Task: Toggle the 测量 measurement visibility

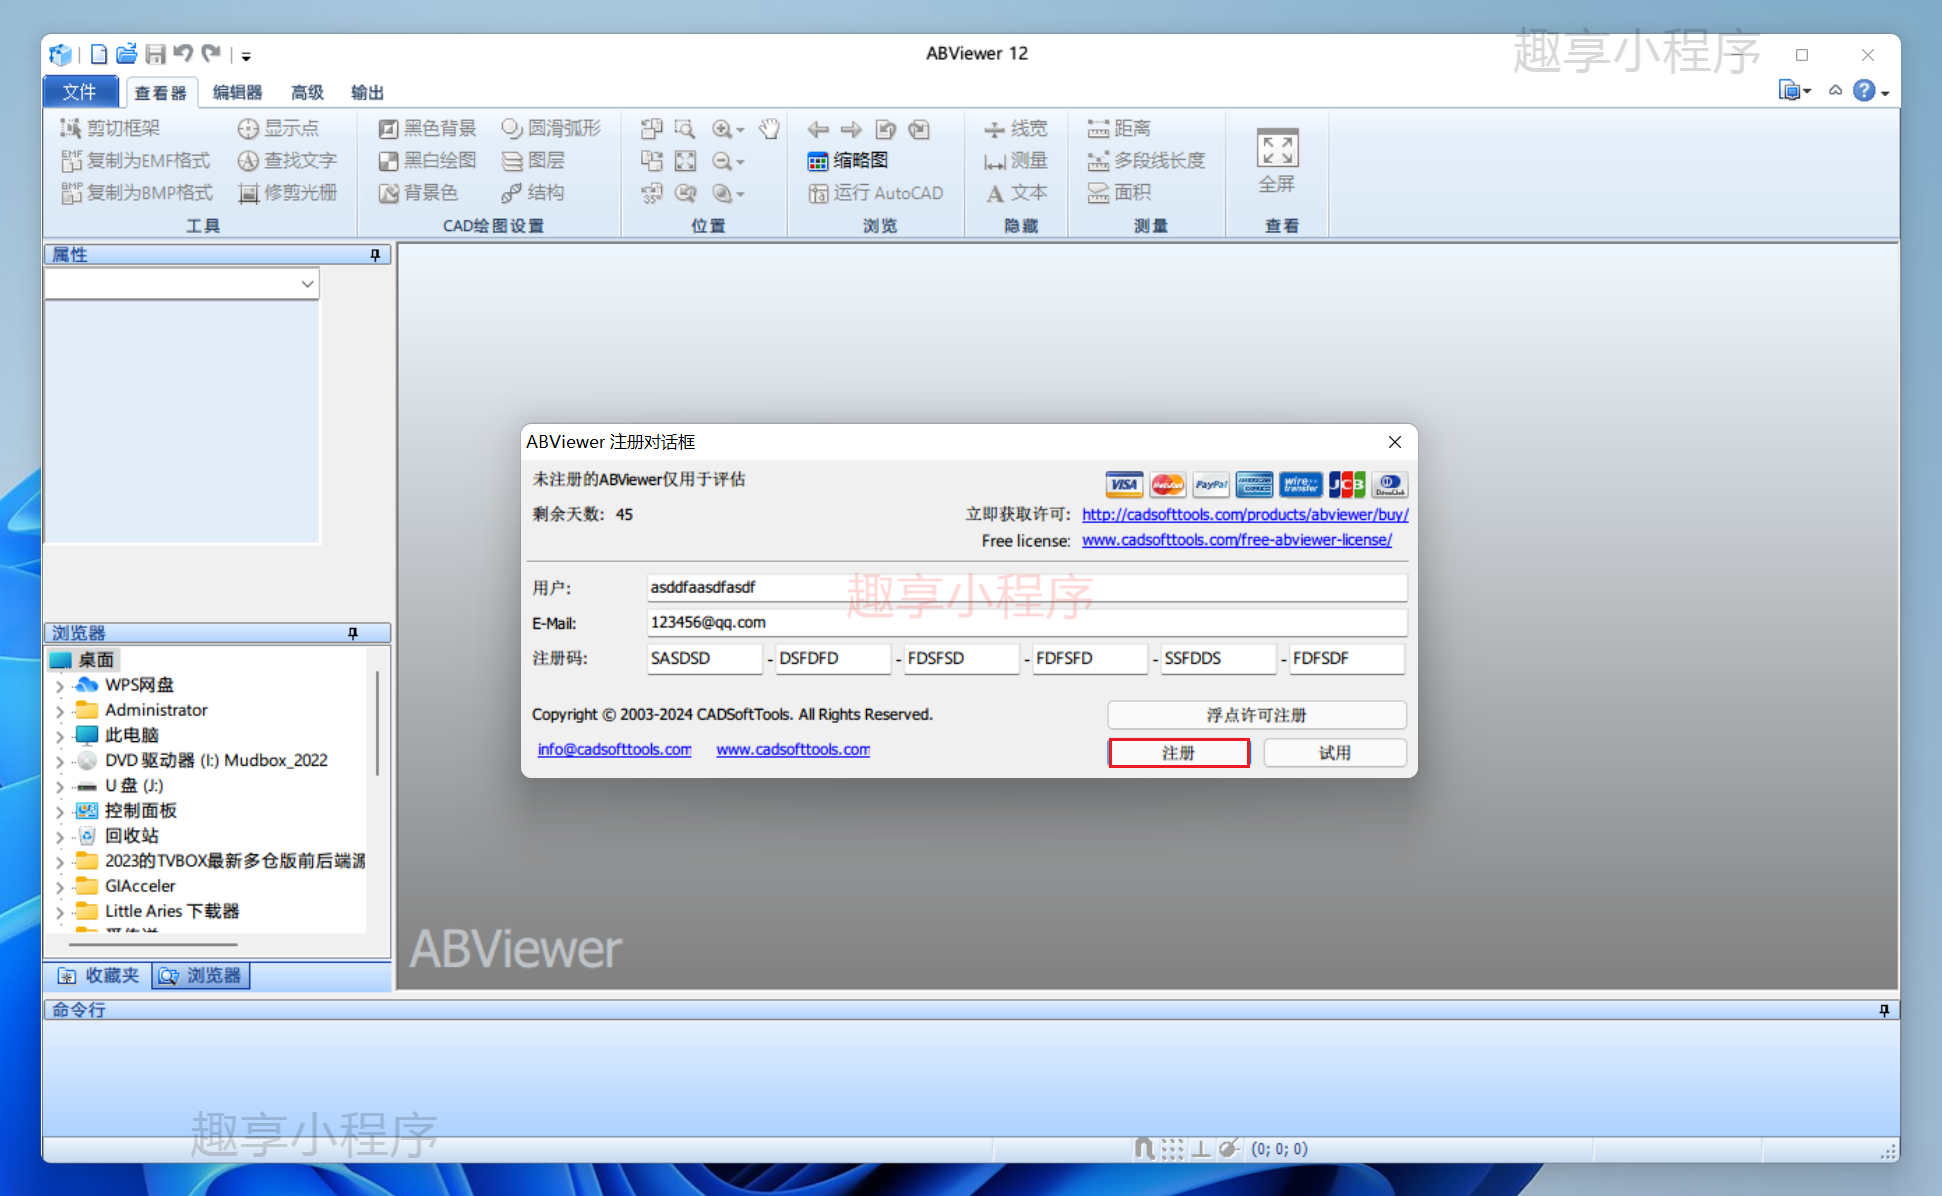Action: tap(1015, 160)
